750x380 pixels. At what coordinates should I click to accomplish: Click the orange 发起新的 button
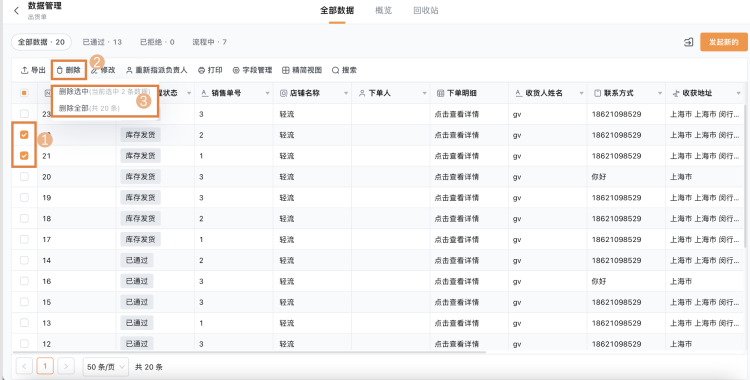(x=724, y=42)
